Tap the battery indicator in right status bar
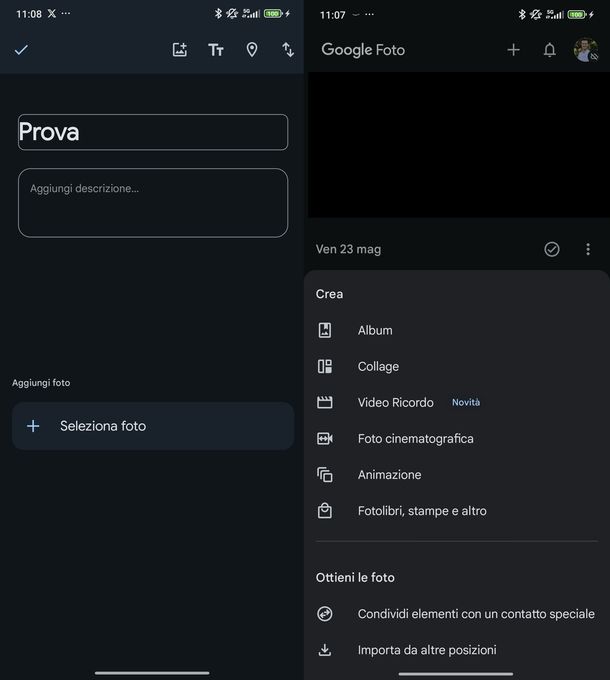The width and height of the screenshot is (610, 680). click(577, 15)
